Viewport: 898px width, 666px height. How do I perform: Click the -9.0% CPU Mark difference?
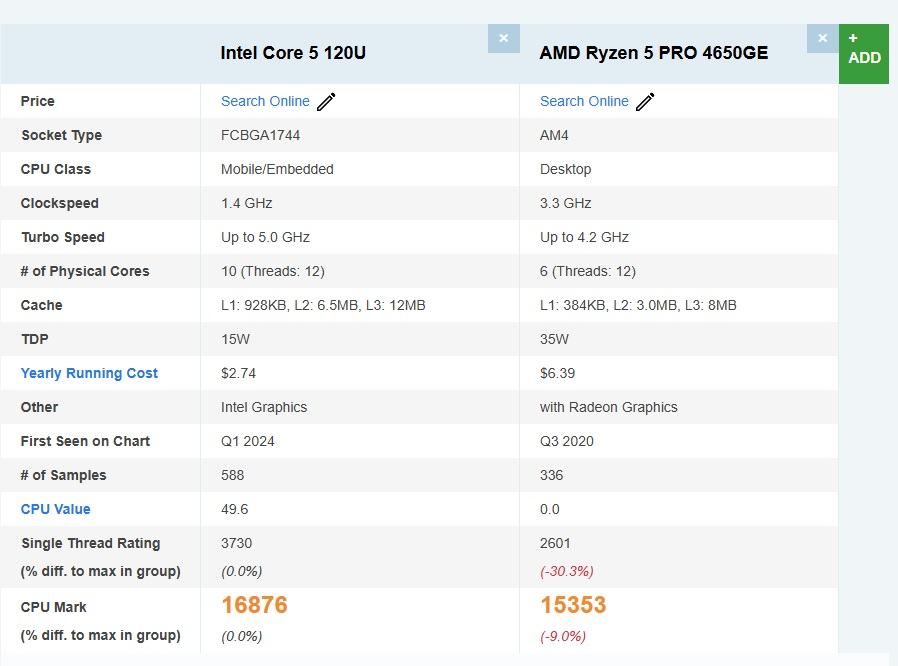tap(563, 636)
